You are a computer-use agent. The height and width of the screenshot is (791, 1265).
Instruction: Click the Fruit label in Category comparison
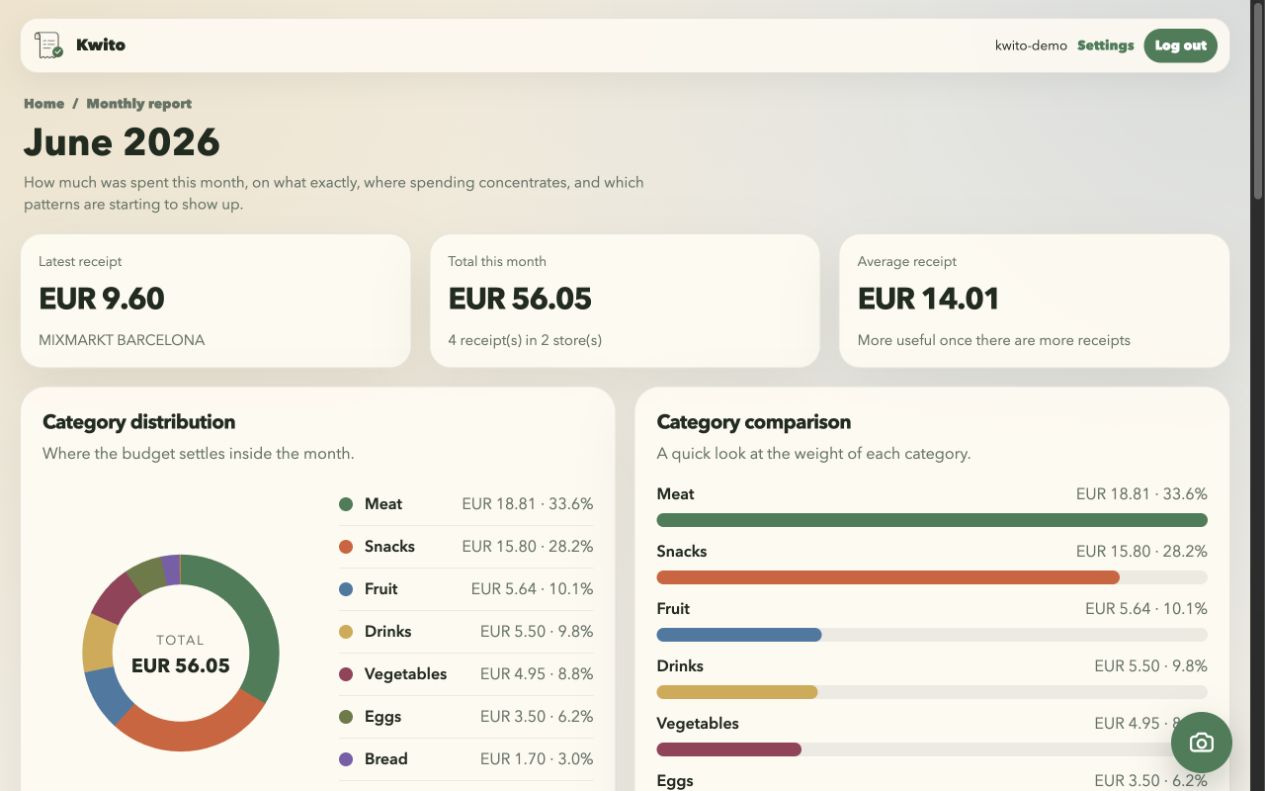point(673,608)
